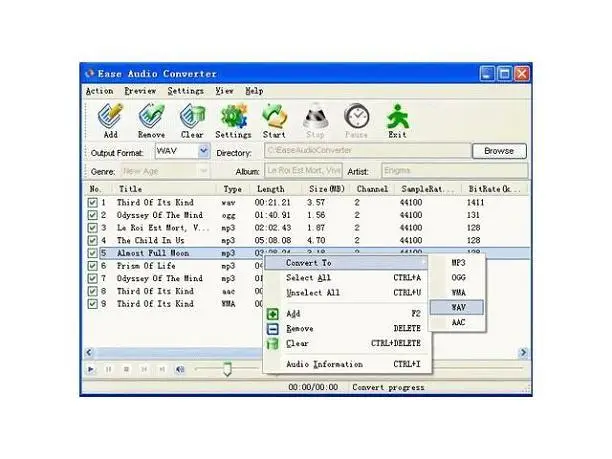Screen dimensions: 612x459
Task: Click the Browse directory button
Action: click(x=499, y=151)
